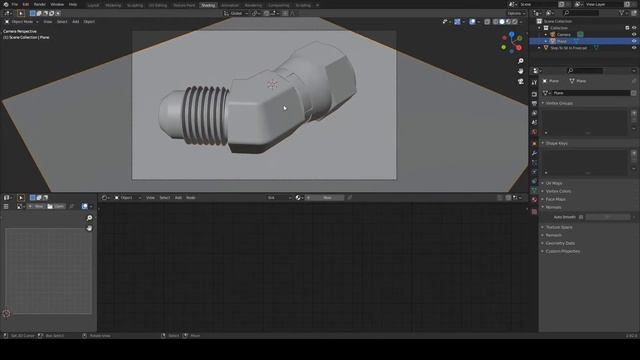640x360 pixels.
Task: Switch viewport to wireframe shading
Action: 496,22
